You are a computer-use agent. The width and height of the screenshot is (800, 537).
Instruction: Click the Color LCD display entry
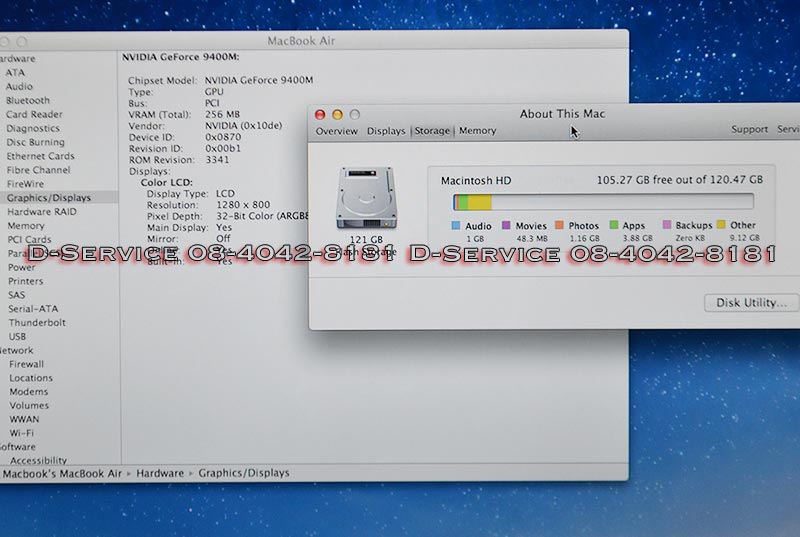click(166, 183)
